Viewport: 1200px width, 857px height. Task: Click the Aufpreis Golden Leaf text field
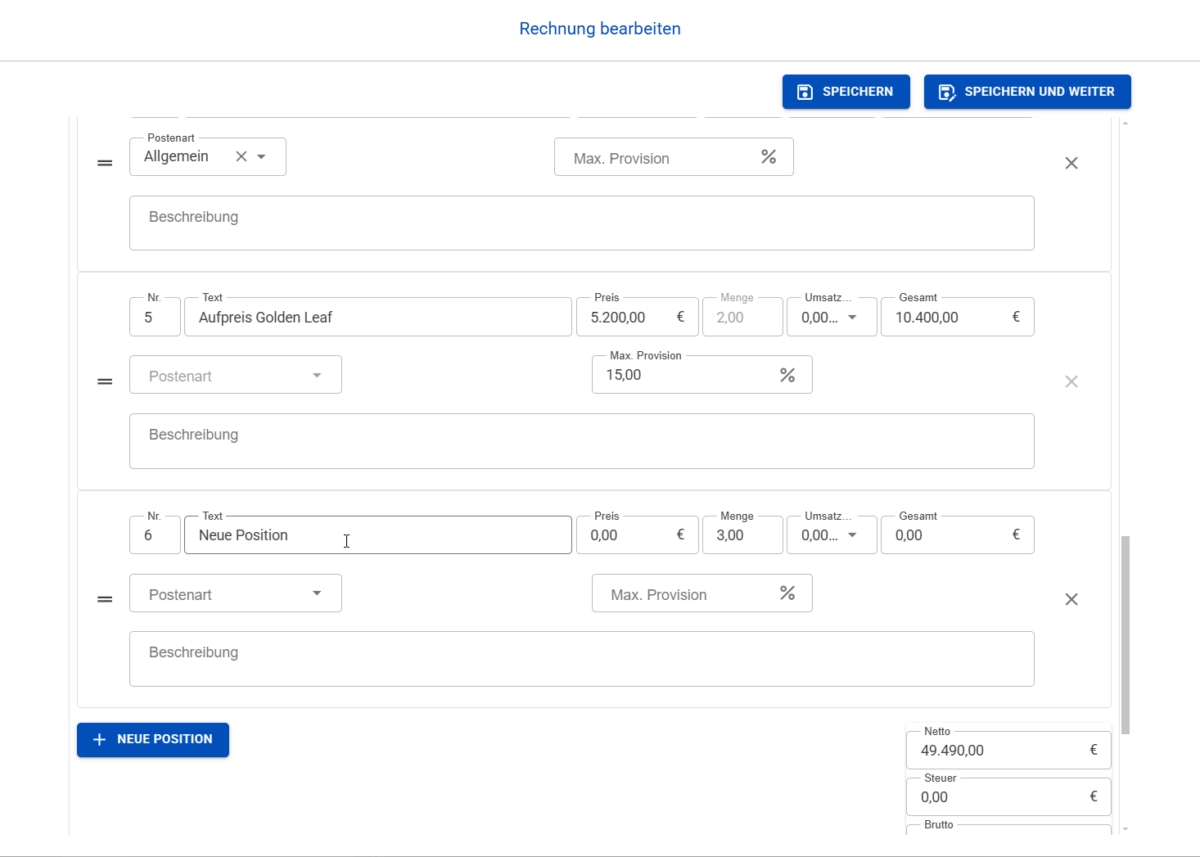click(378, 317)
